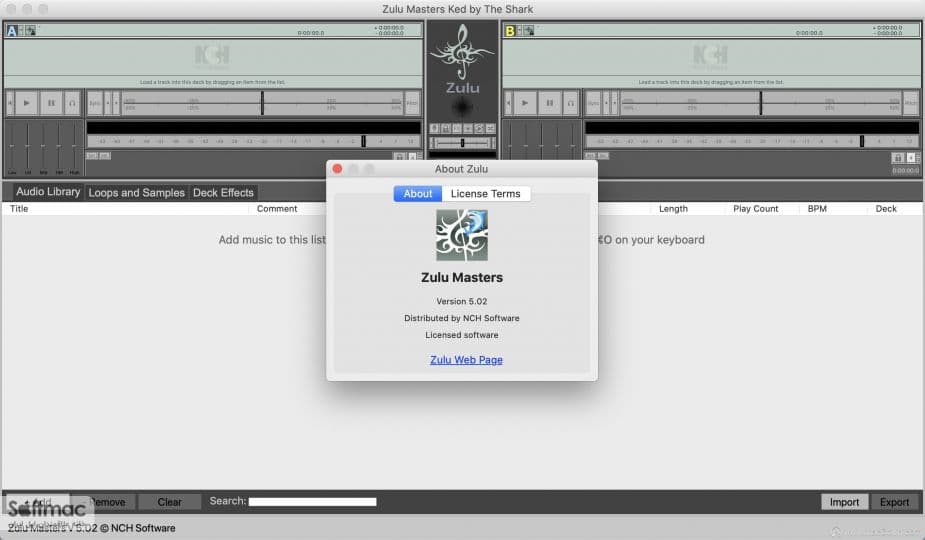
Task: Select the Deck A letter icon
Action: [x=12, y=30]
